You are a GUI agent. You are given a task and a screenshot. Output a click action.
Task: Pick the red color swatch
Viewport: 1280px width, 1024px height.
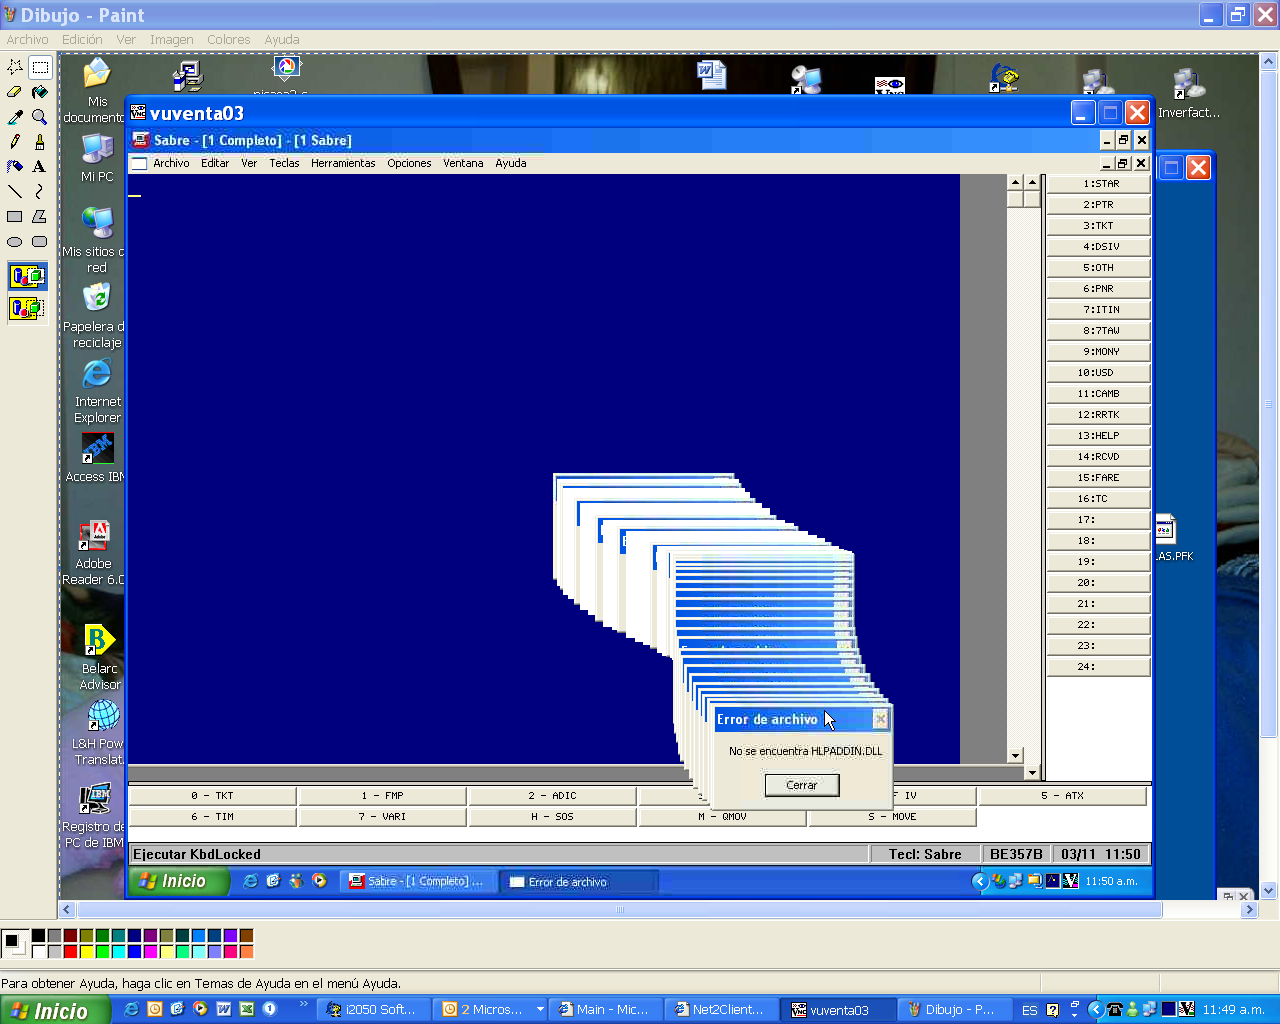tap(70, 952)
